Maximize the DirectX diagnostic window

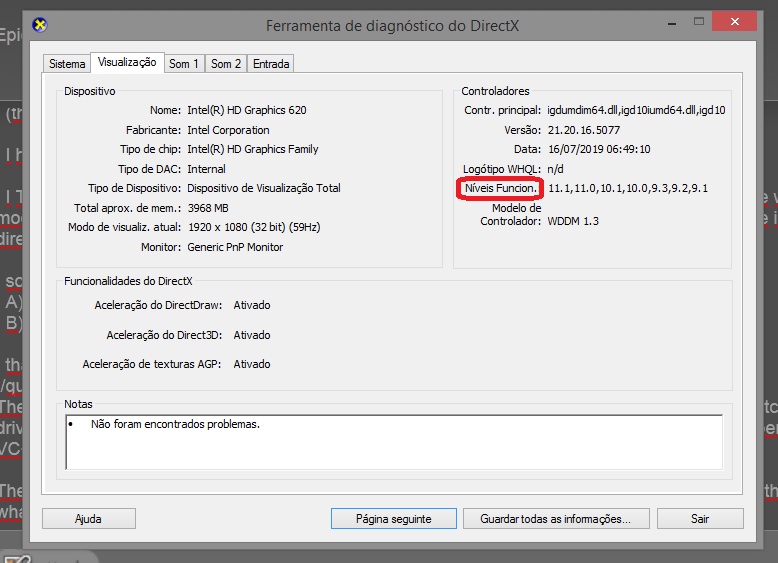coord(699,21)
